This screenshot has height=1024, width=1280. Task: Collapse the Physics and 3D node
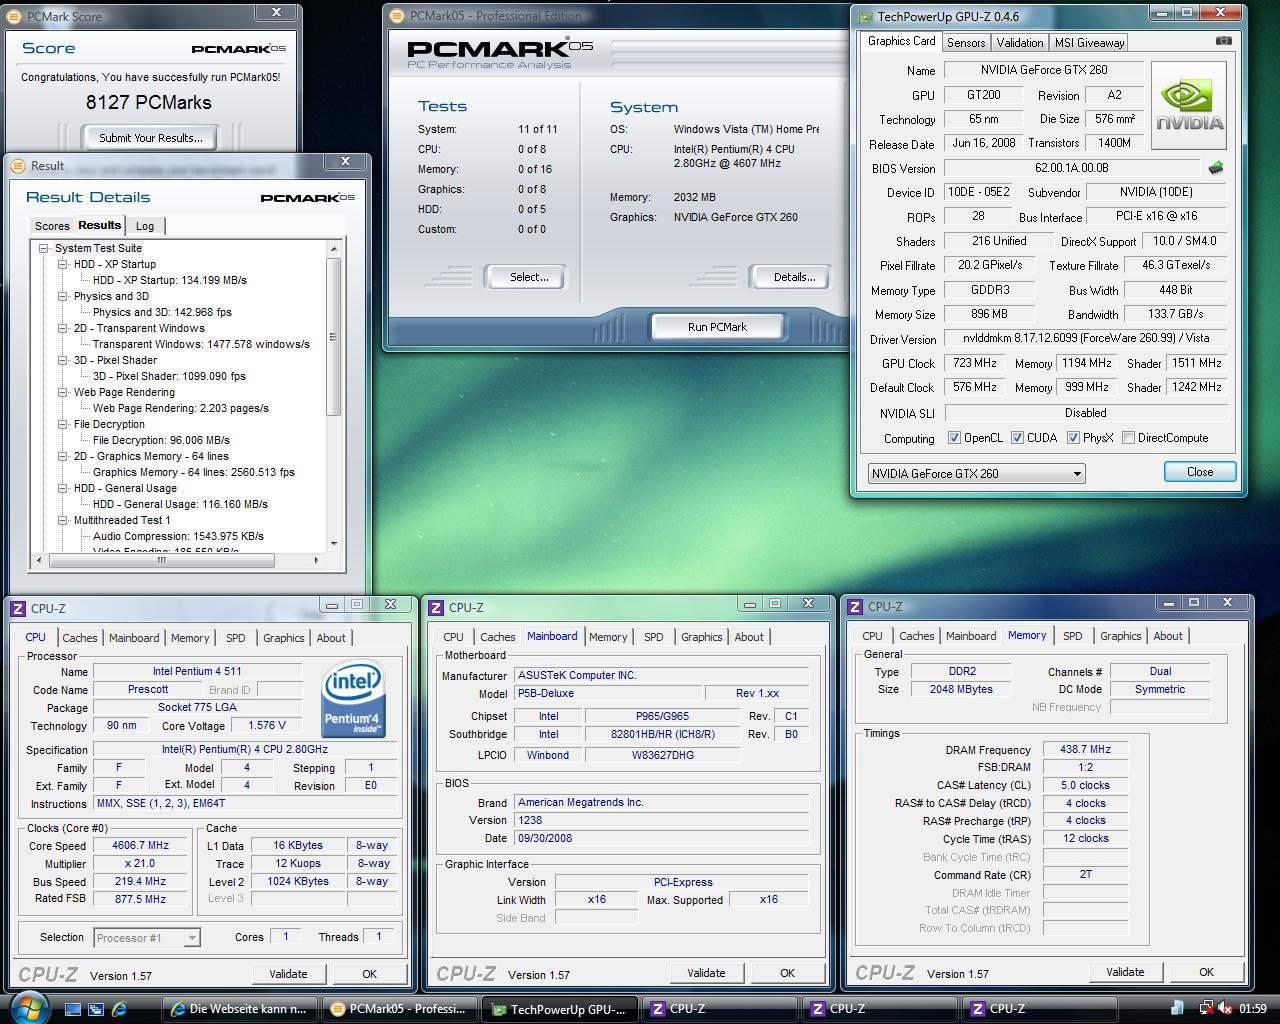pos(63,296)
